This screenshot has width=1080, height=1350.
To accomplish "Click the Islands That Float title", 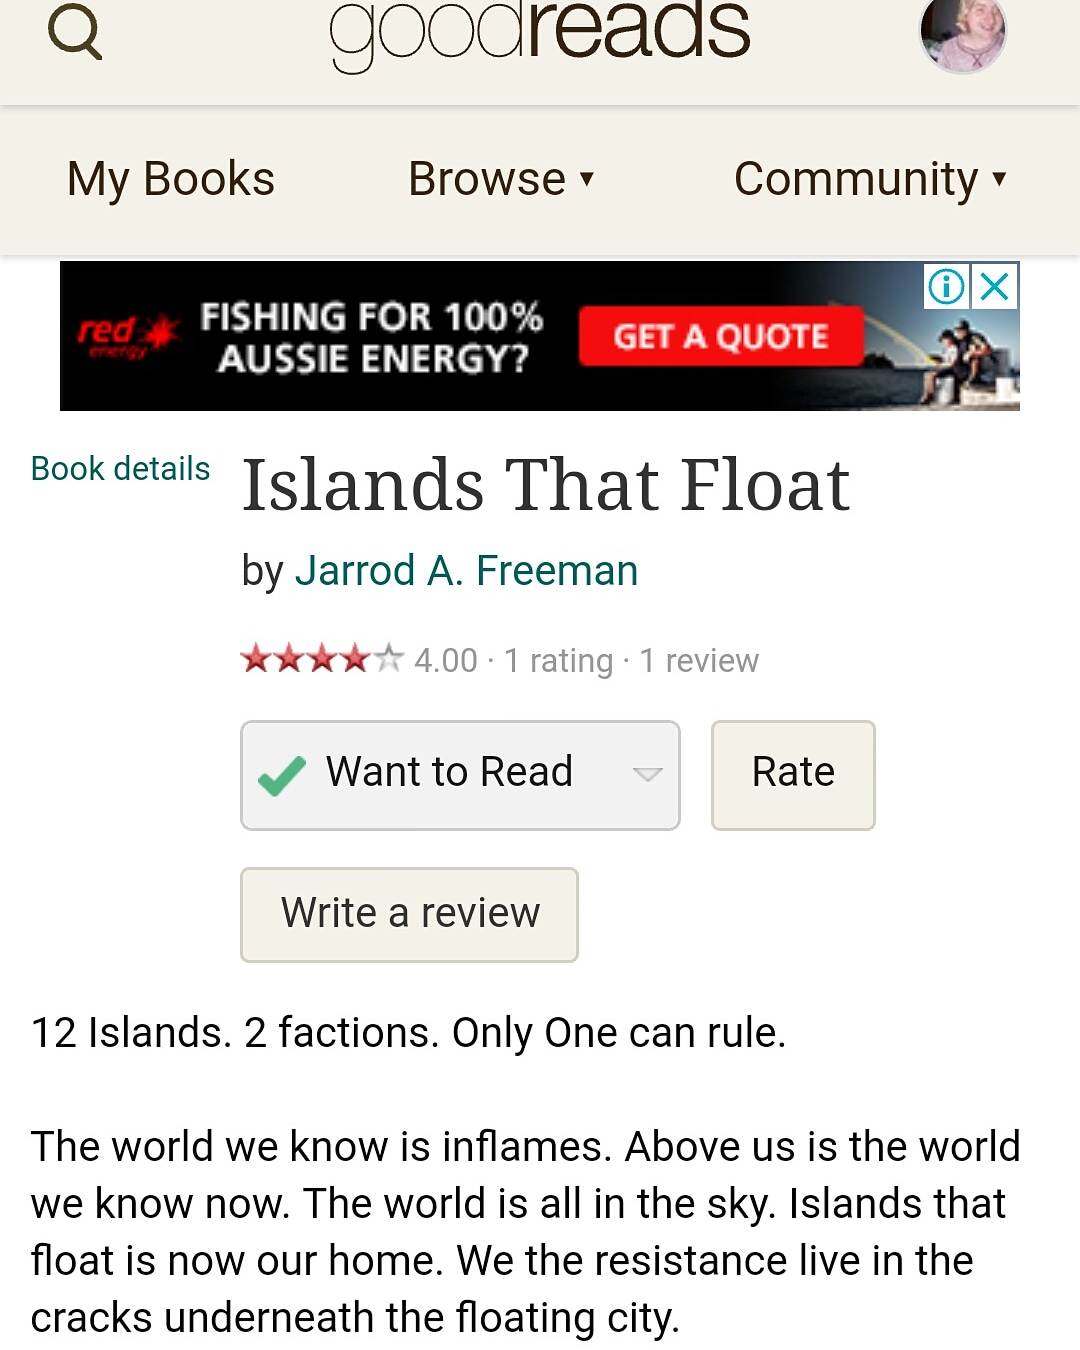I will click(546, 486).
